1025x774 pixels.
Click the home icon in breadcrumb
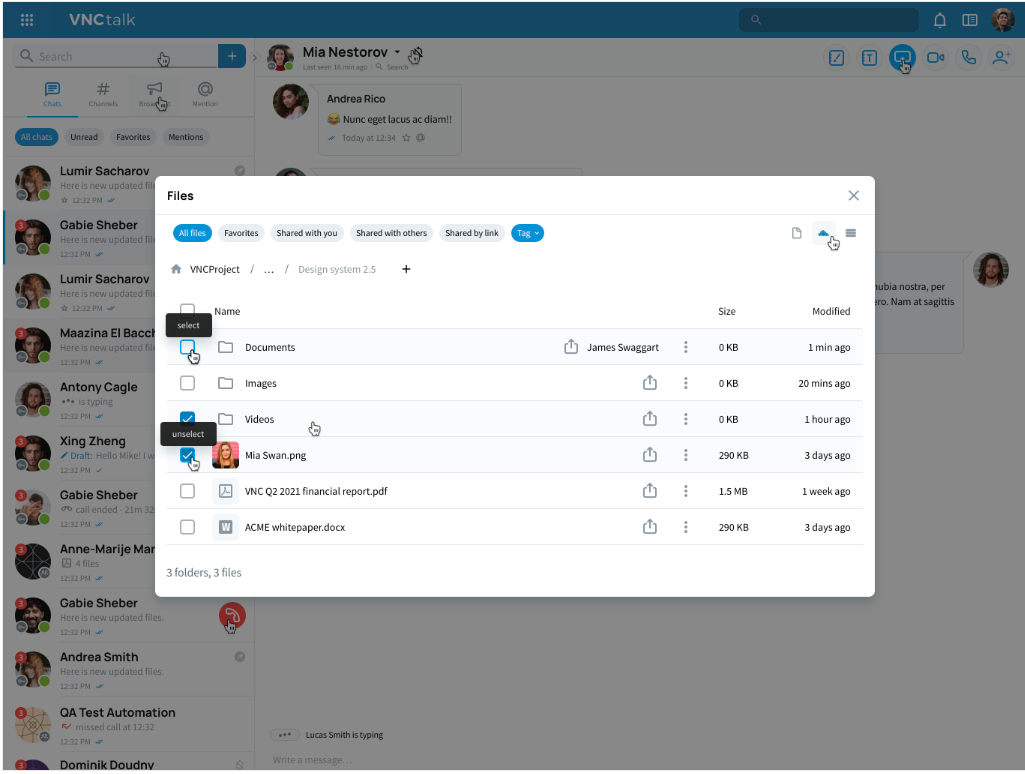[176, 269]
